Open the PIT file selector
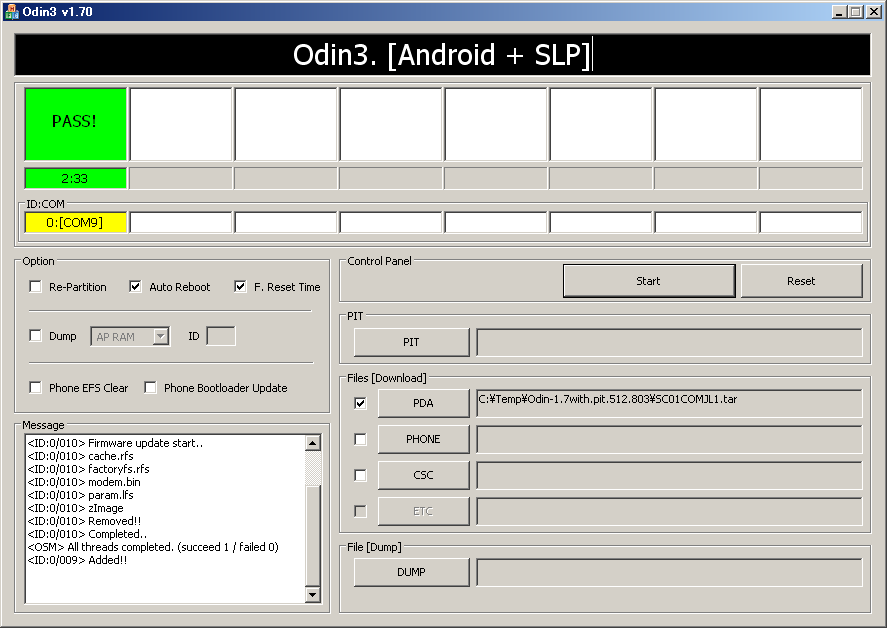This screenshot has width=887, height=628. 410,341
